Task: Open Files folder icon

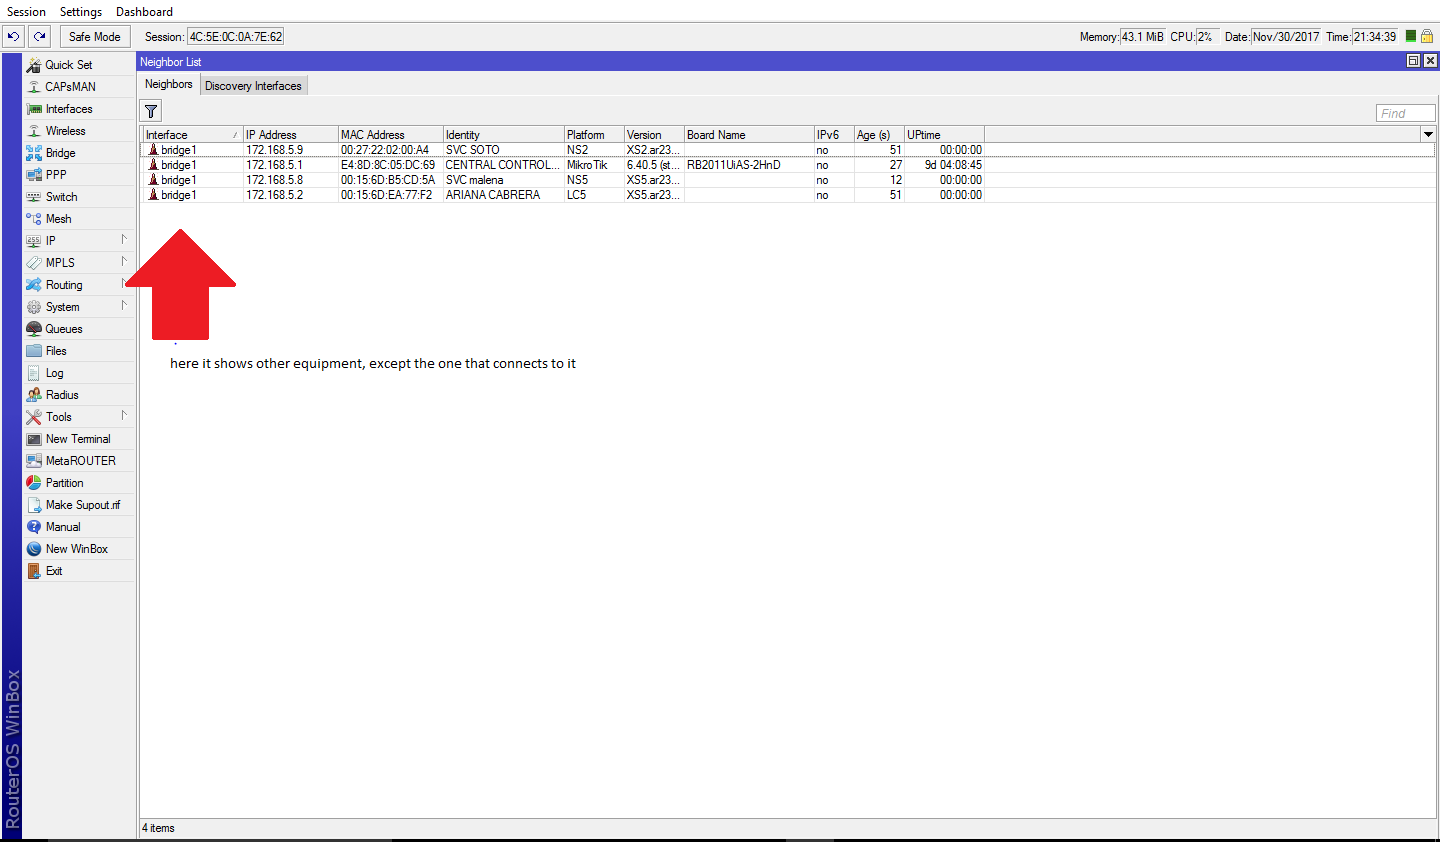Action: coord(34,351)
